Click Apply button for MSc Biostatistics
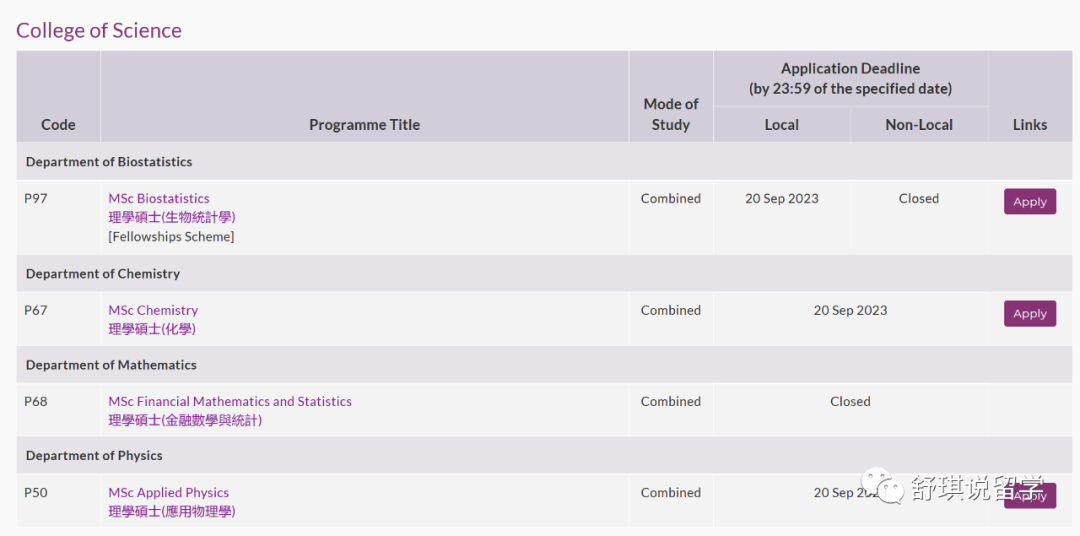This screenshot has height=536, width=1080. [1029, 201]
